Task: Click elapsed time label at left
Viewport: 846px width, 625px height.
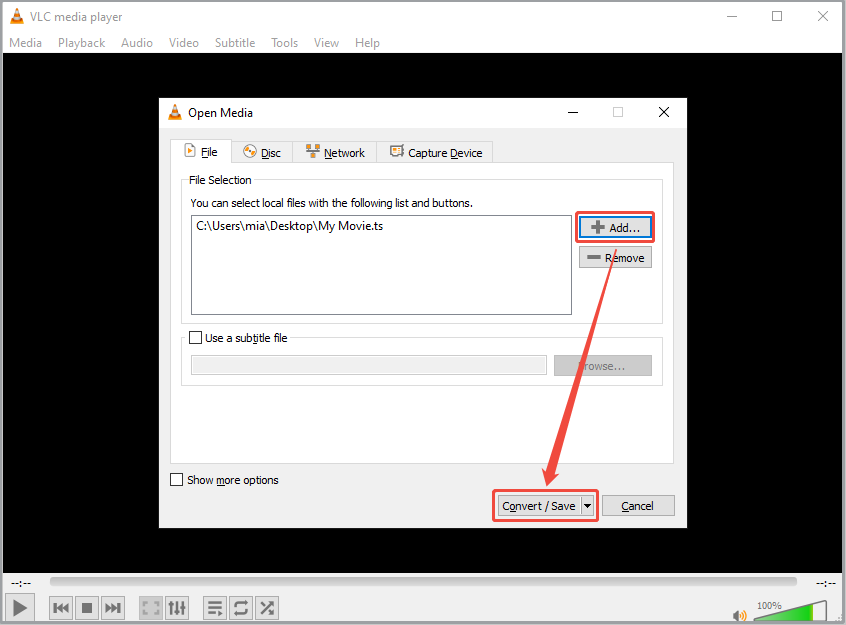Action: click(22, 583)
